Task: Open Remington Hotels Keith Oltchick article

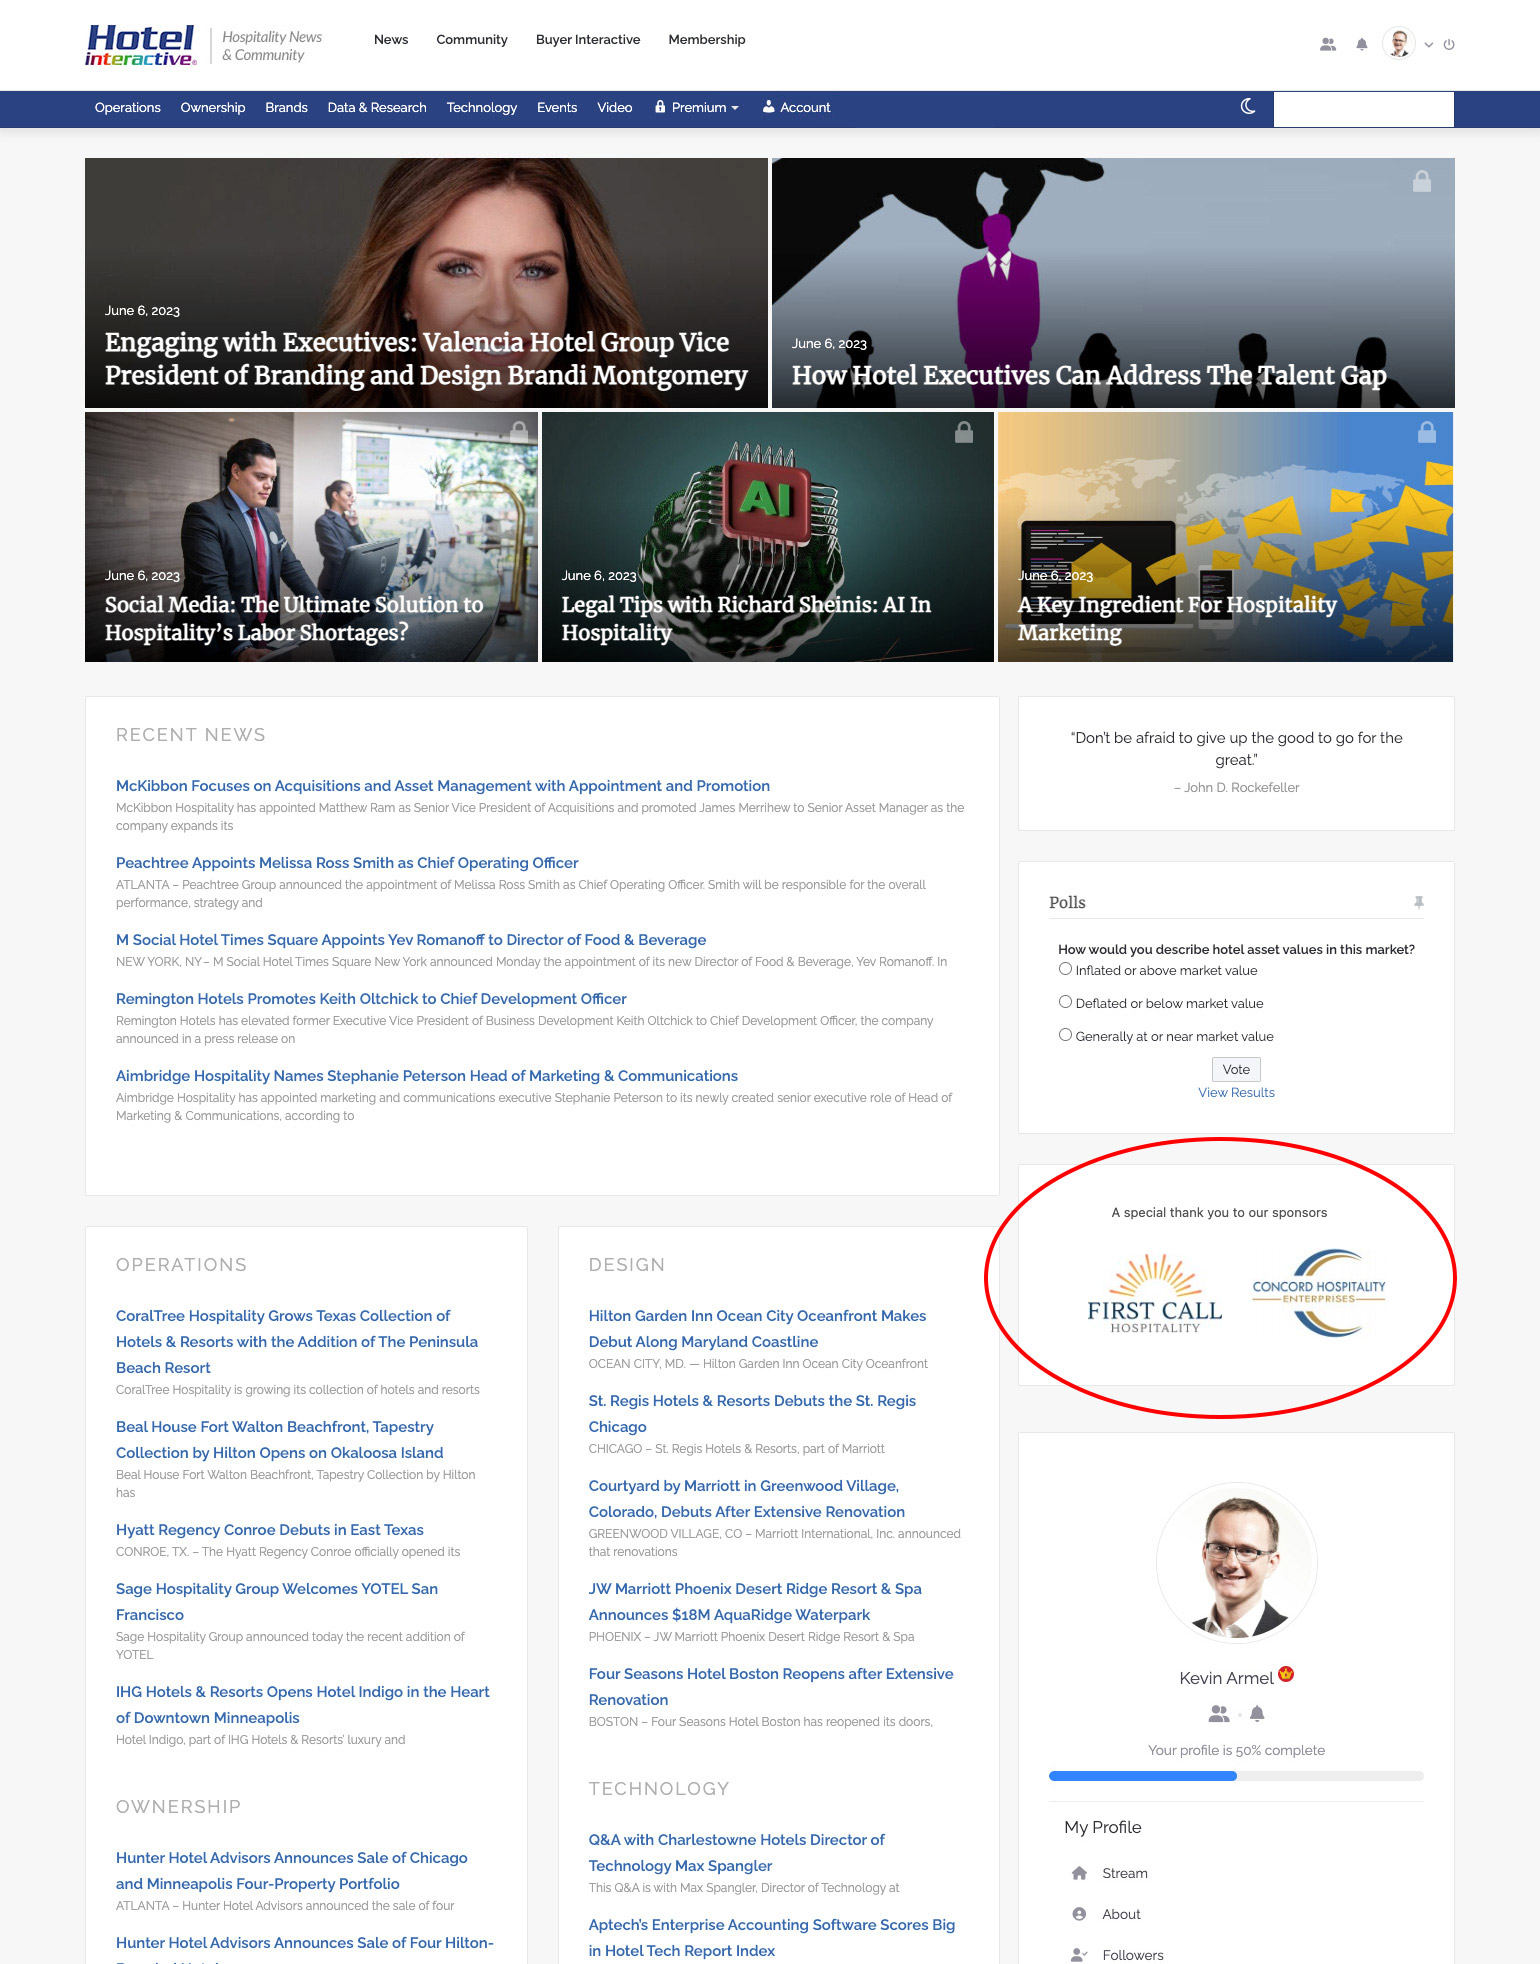Action: pyautogui.click(x=371, y=999)
